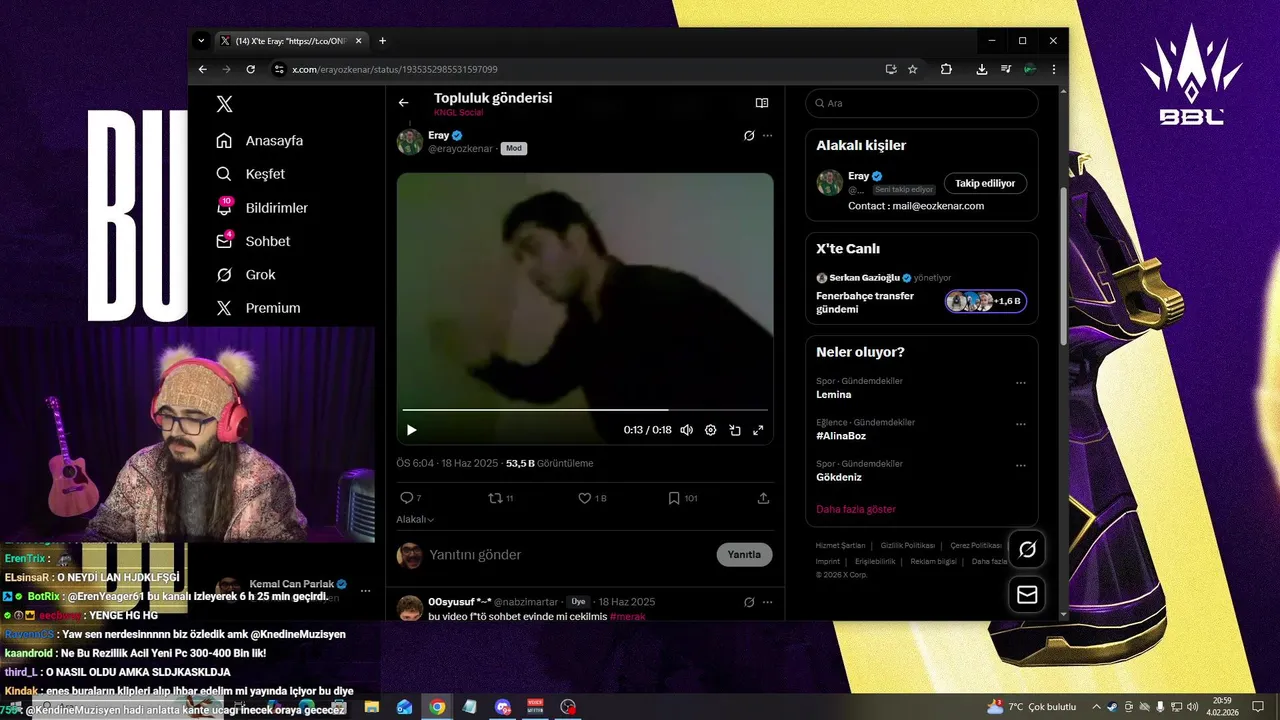Open more options for Gökdeniz trend
This screenshot has width=1280, height=720.
(1021, 465)
